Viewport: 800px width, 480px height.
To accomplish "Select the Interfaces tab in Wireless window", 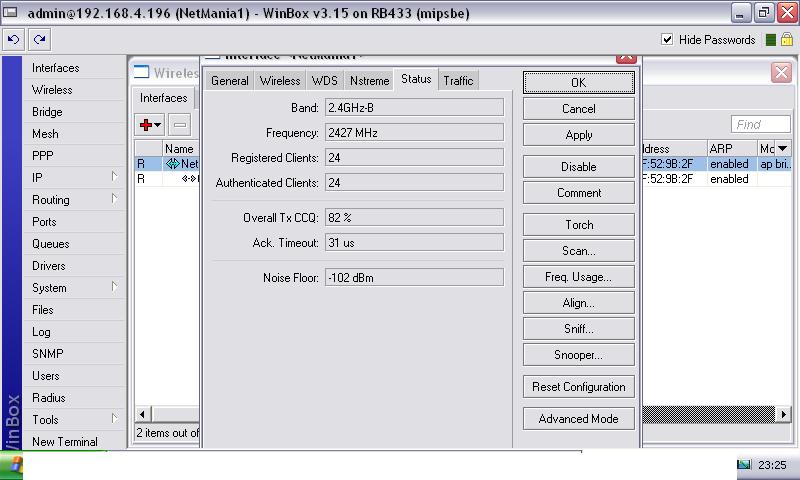I will [x=163, y=98].
